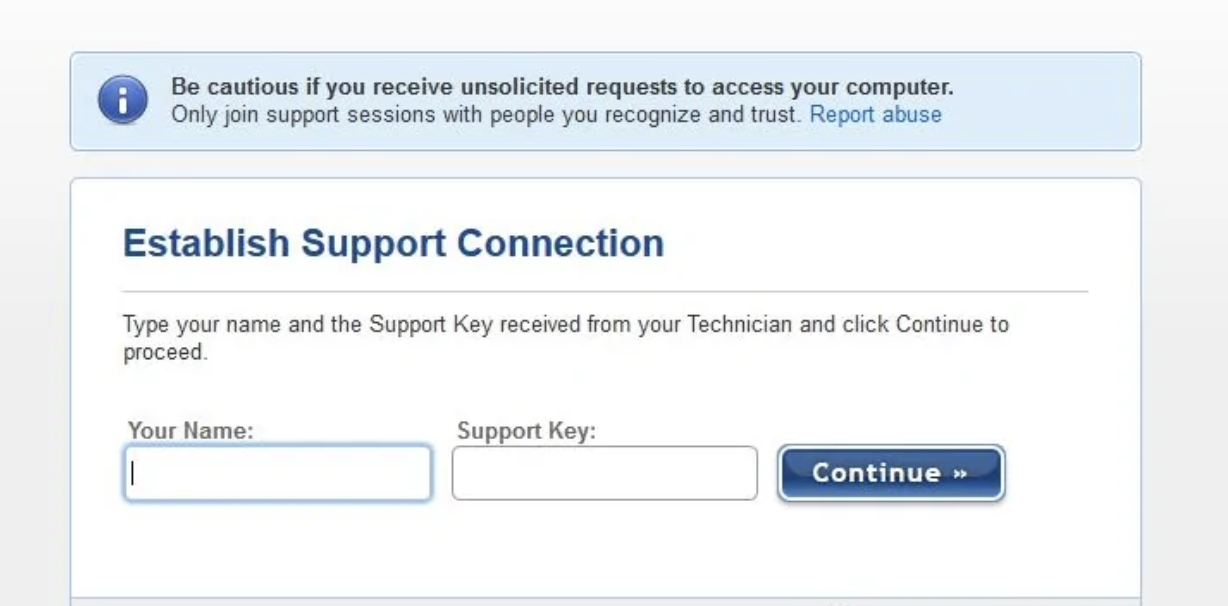Click the Continue button
Viewport: 1228px width, 606px height.
coord(891,473)
